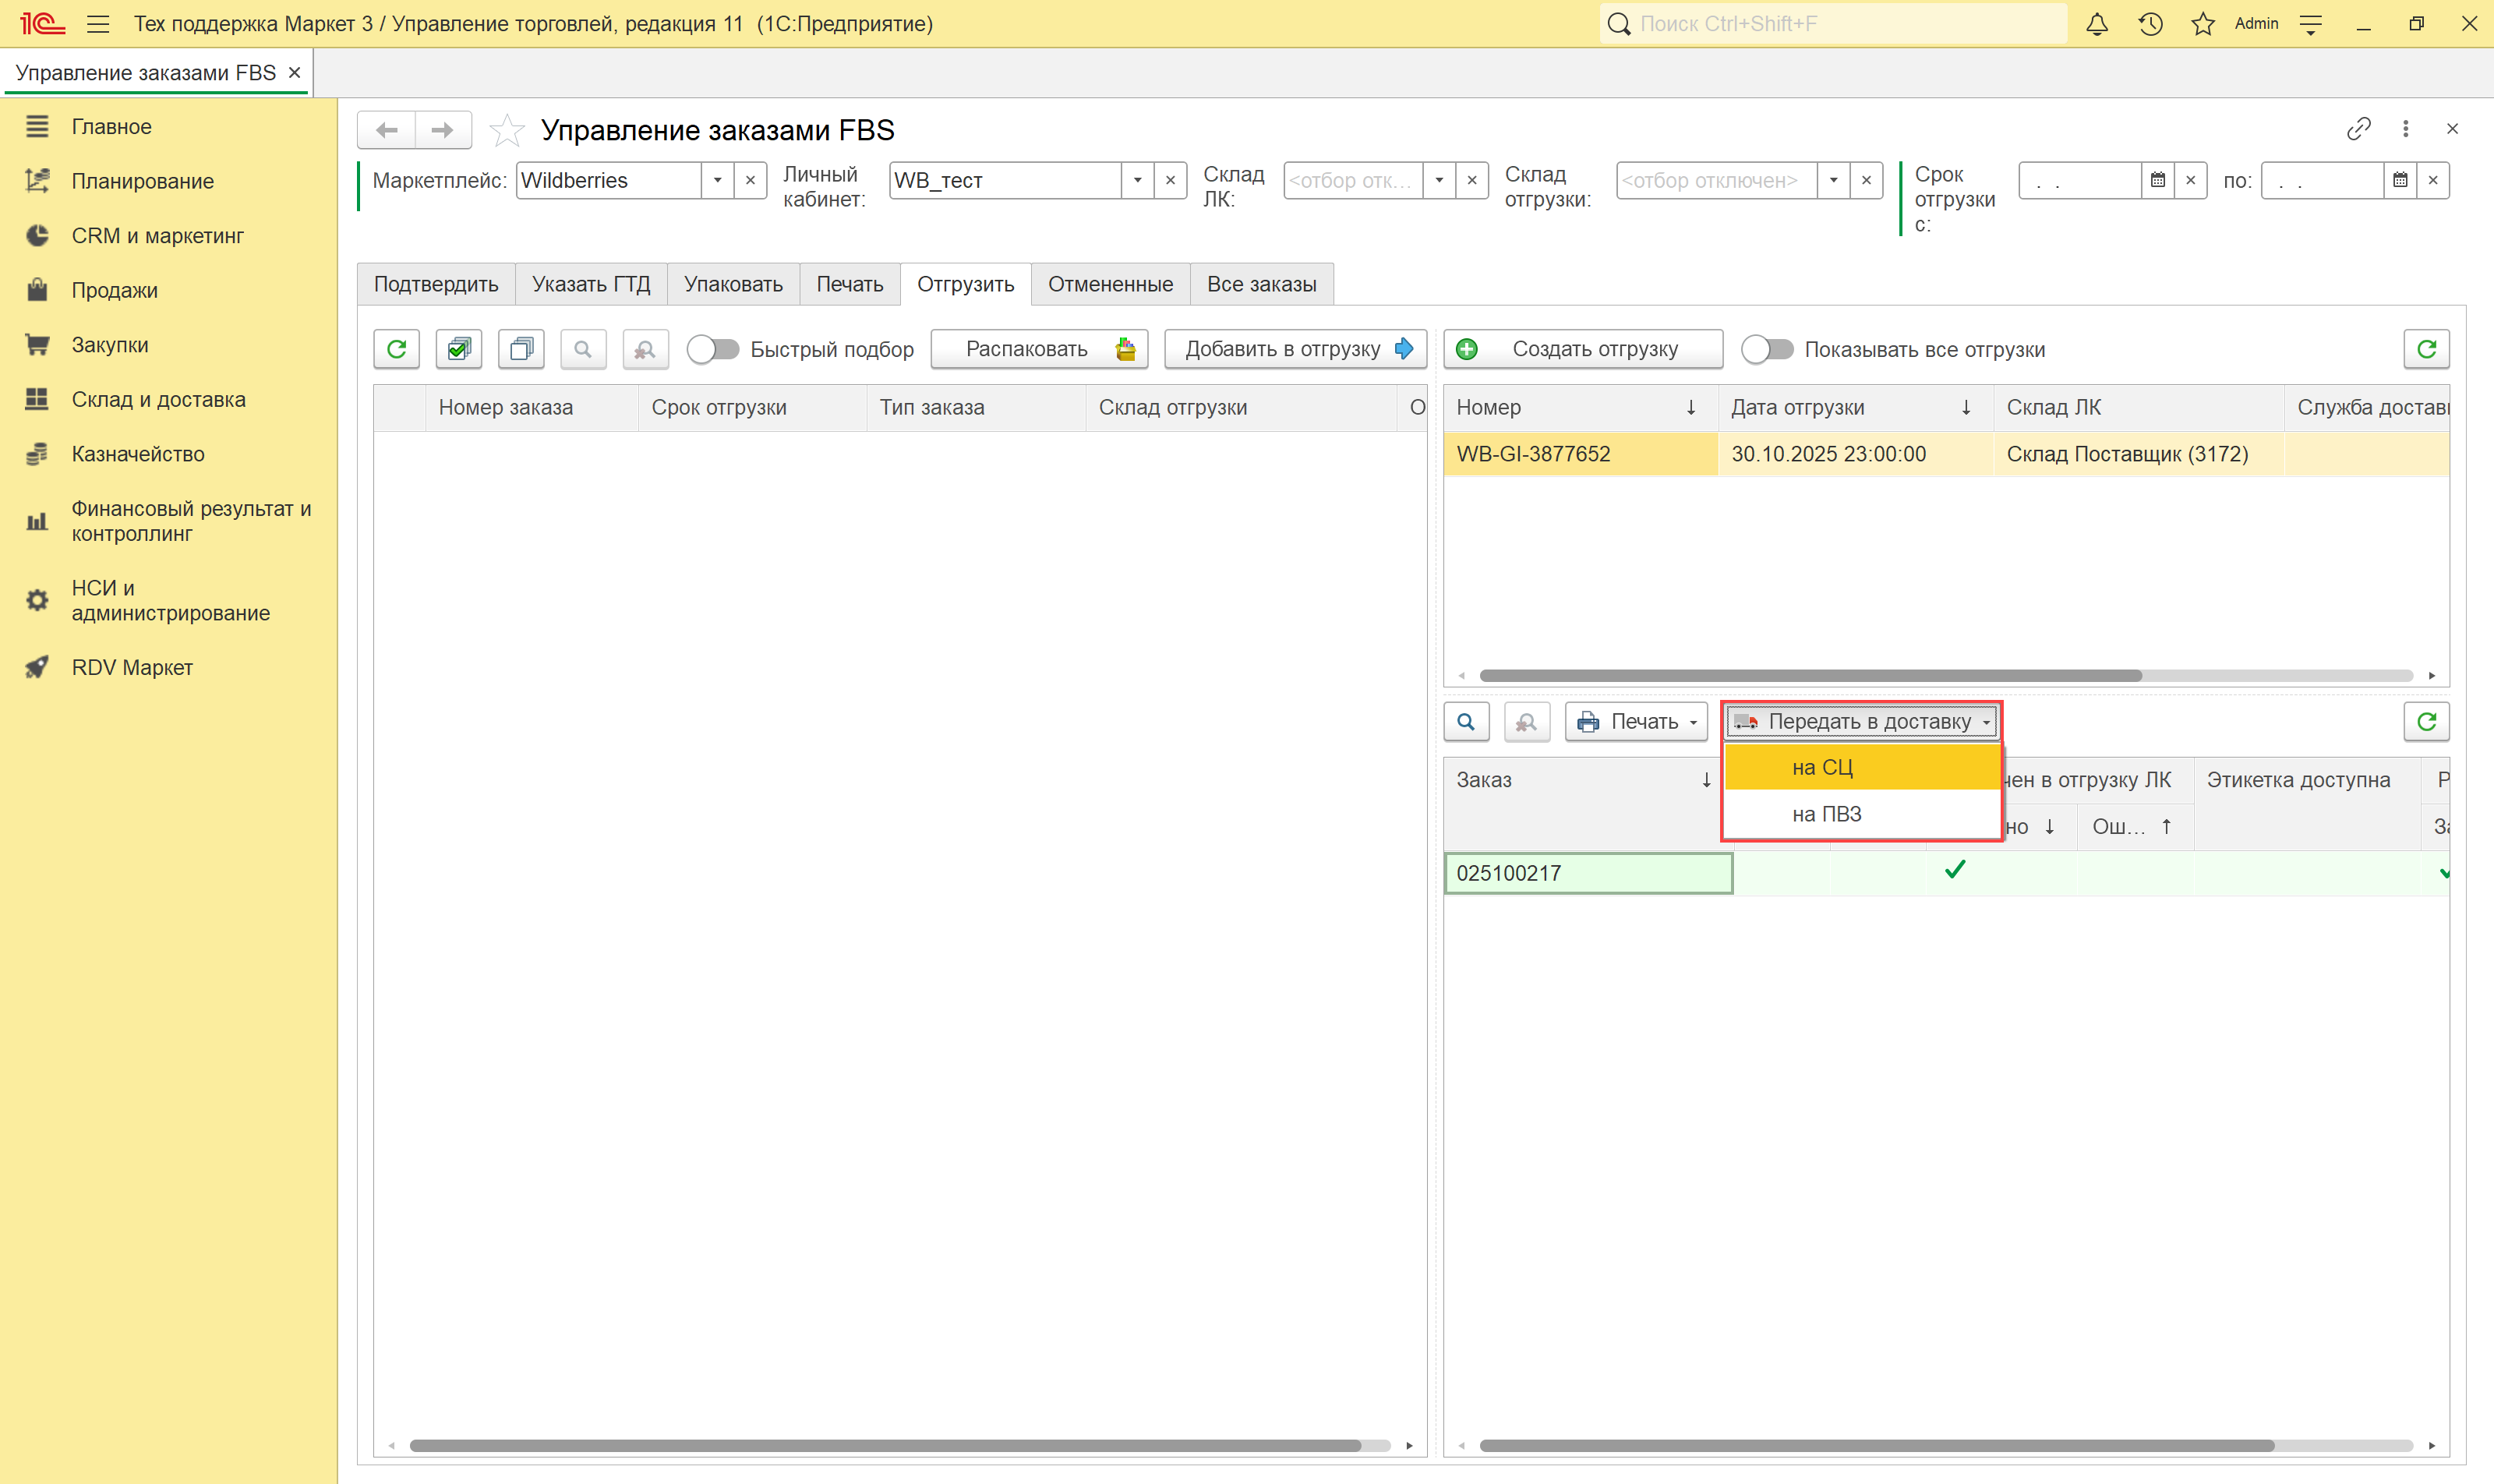Refresh the shipments list on the right
The width and height of the screenshot is (2494, 1484).
click(x=2426, y=349)
